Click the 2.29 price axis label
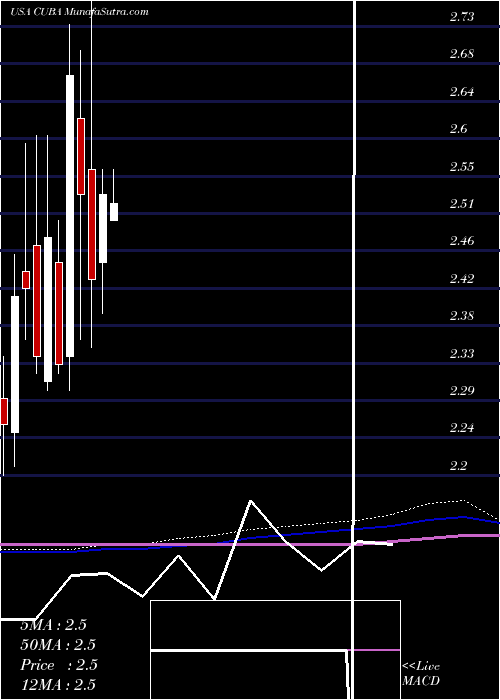The height and width of the screenshot is (700, 500). [x=462, y=391]
